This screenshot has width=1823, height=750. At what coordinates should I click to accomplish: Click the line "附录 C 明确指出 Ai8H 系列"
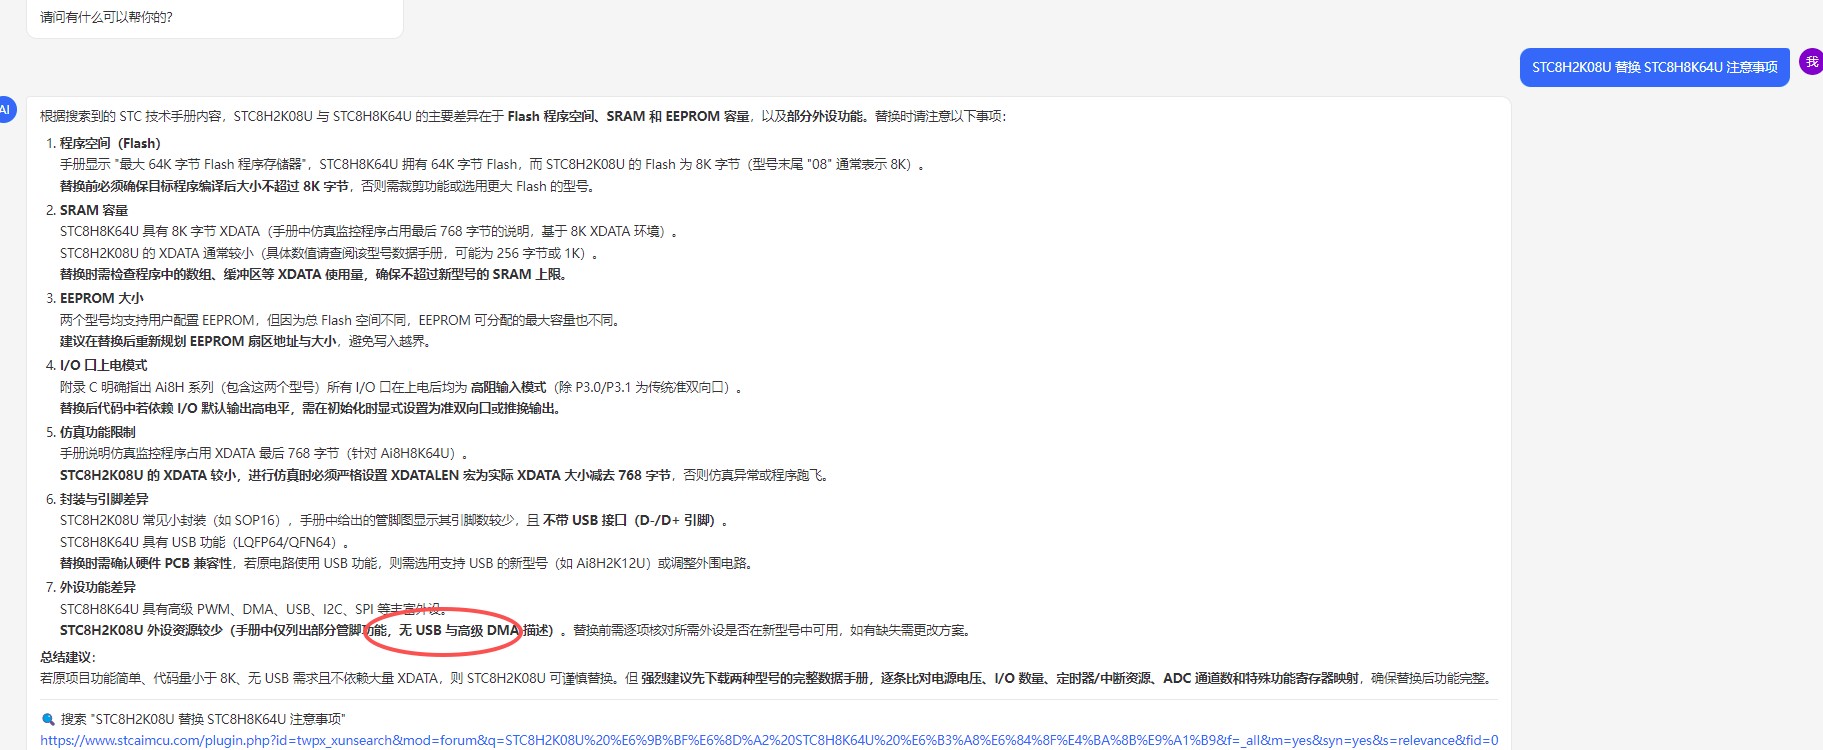pyautogui.click(x=402, y=387)
